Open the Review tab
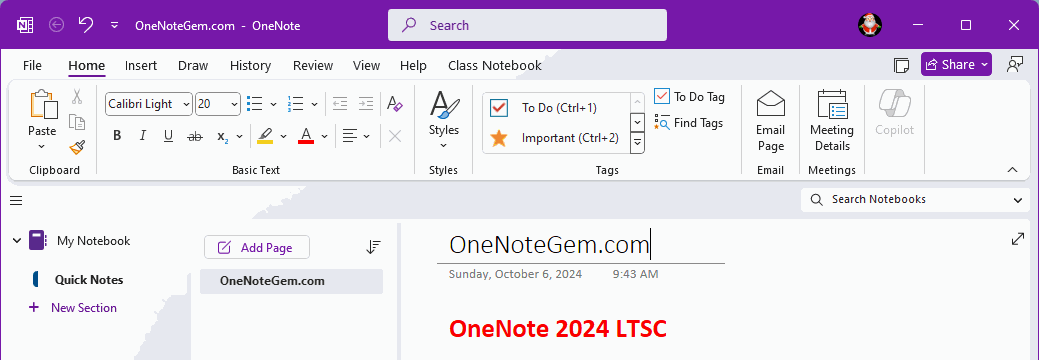The height and width of the screenshot is (360, 1039). tap(313, 65)
